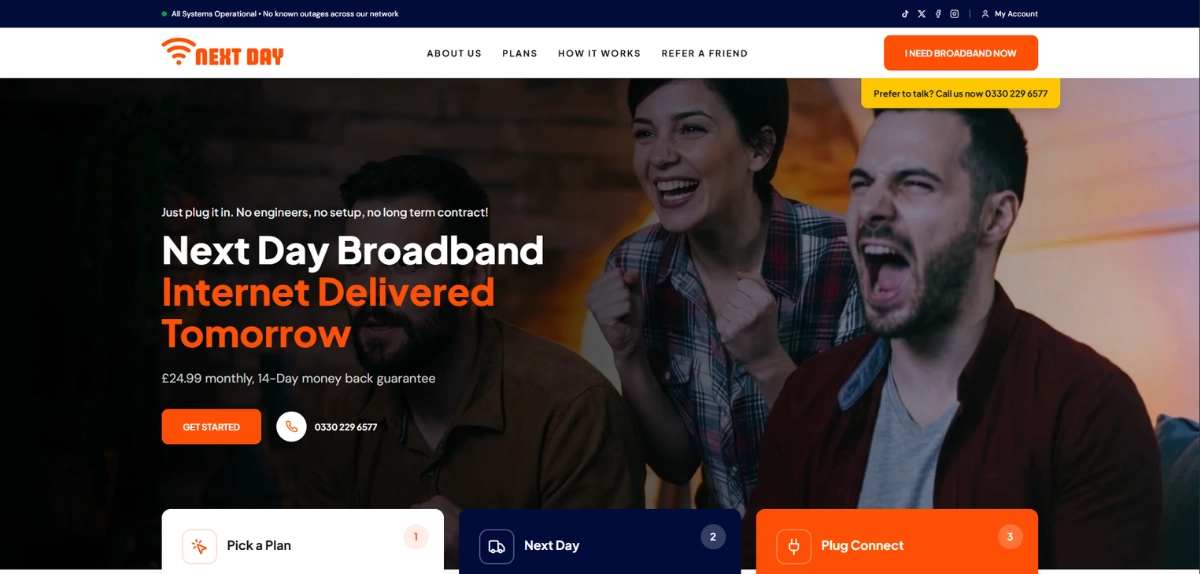Click the 0330 229 6577 hero phone number
The width and height of the screenshot is (1200, 574).
tap(346, 427)
